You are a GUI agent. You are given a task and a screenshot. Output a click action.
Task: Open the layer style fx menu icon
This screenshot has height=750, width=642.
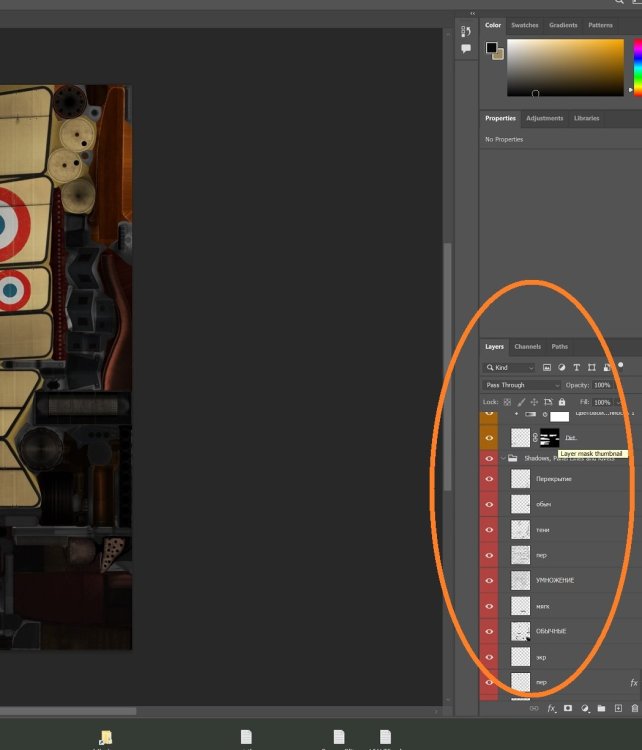[551, 708]
